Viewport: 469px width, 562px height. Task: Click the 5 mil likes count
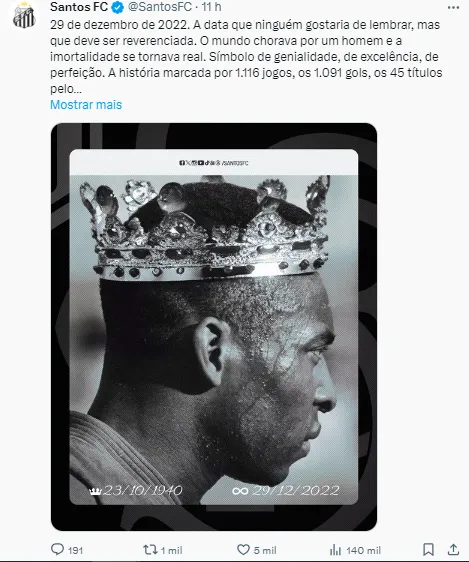[265, 550]
